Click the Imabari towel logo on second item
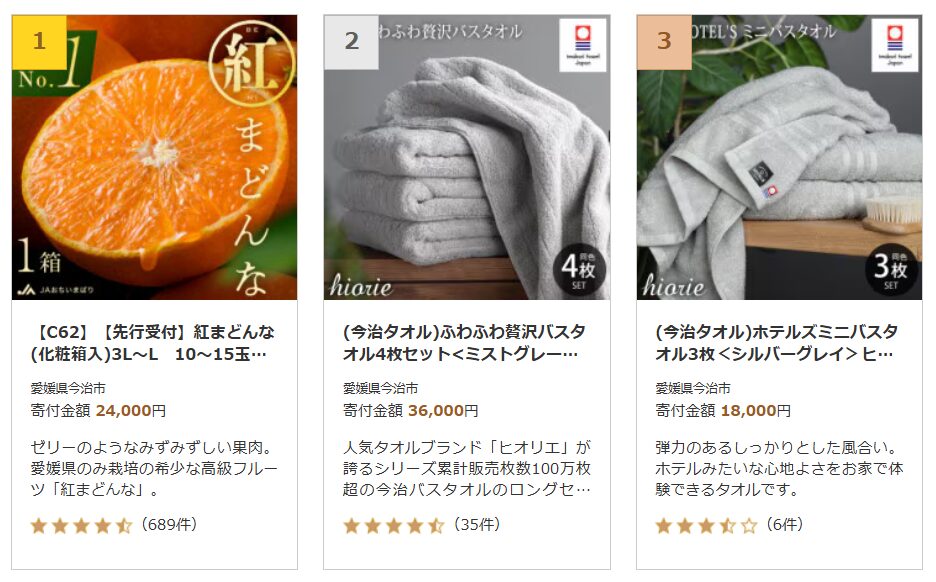Viewport: 936px width, 582px height. click(583, 45)
